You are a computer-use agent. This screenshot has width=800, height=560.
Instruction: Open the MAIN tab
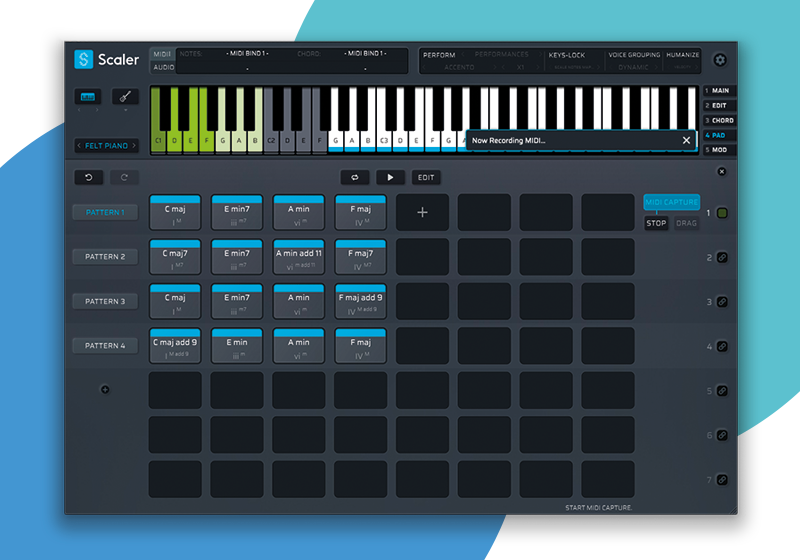(x=719, y=91)
